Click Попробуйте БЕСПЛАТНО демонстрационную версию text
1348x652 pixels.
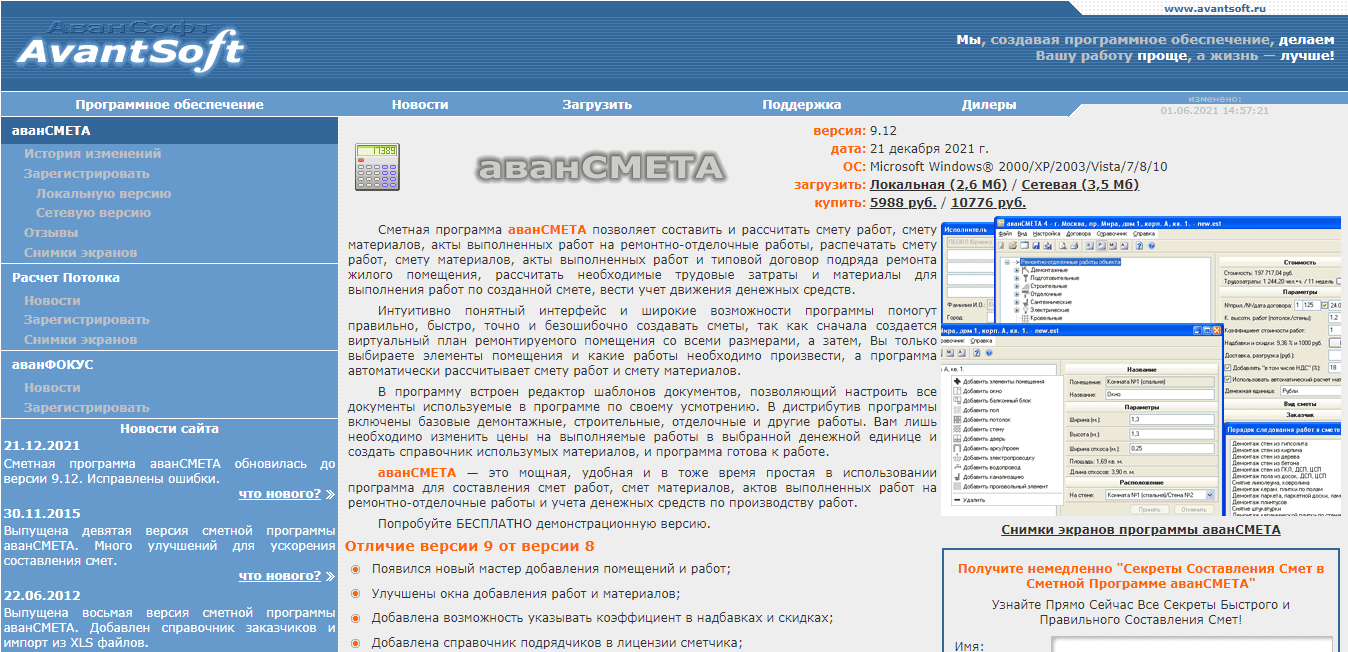pyautogui.click(x=544, y=524)
